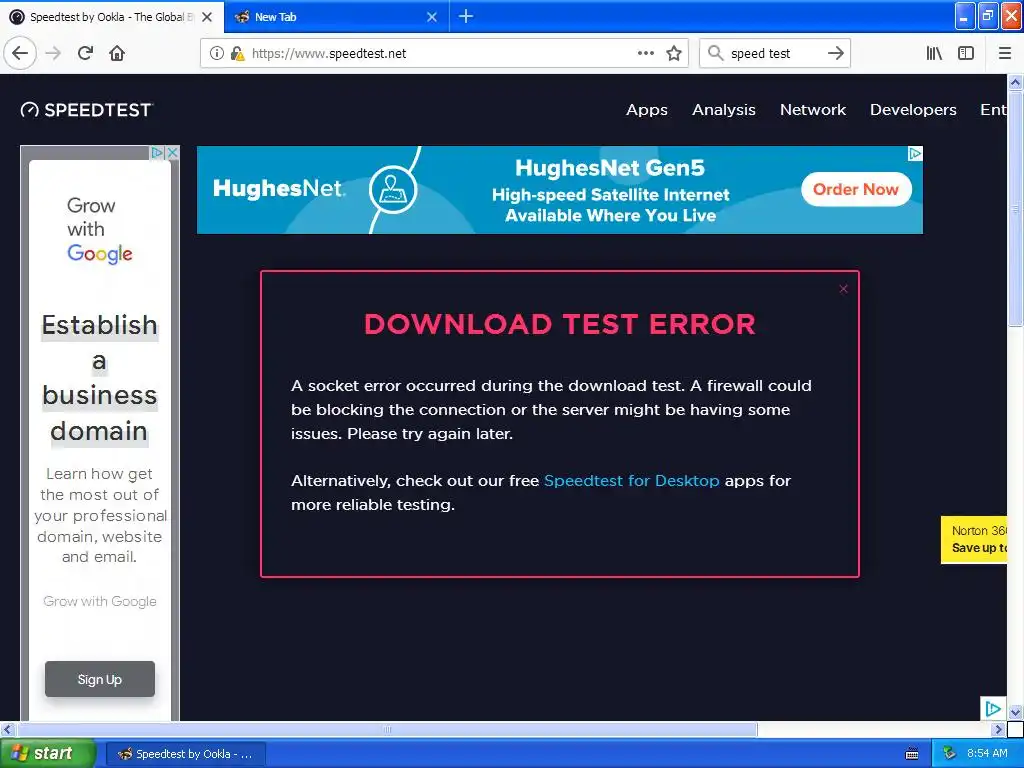
Task: Click the network tray icon near clock
Action: pos(949,754)
